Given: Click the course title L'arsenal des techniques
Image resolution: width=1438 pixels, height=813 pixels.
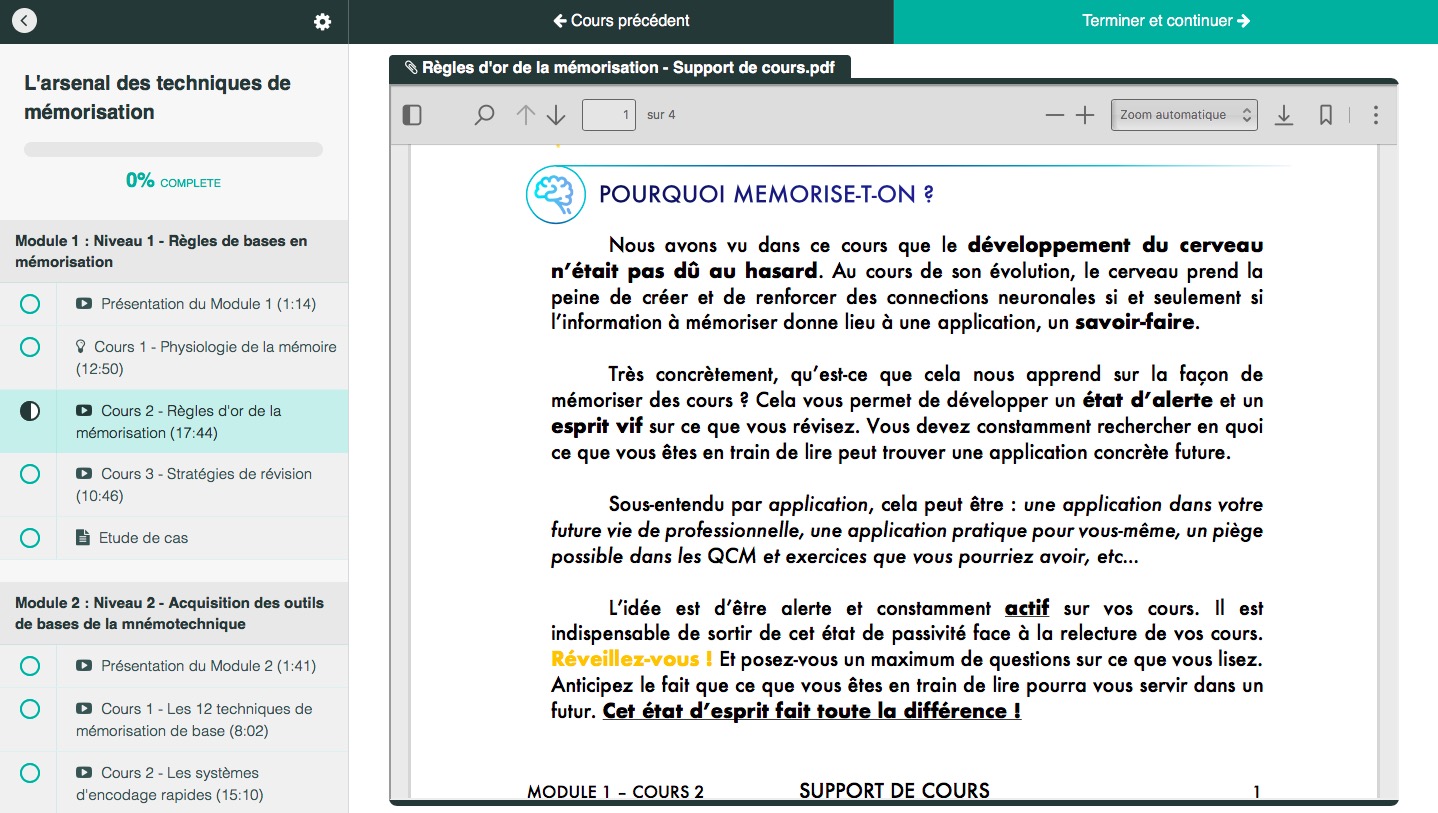Looking at the screenshot, I should point(158,98).
